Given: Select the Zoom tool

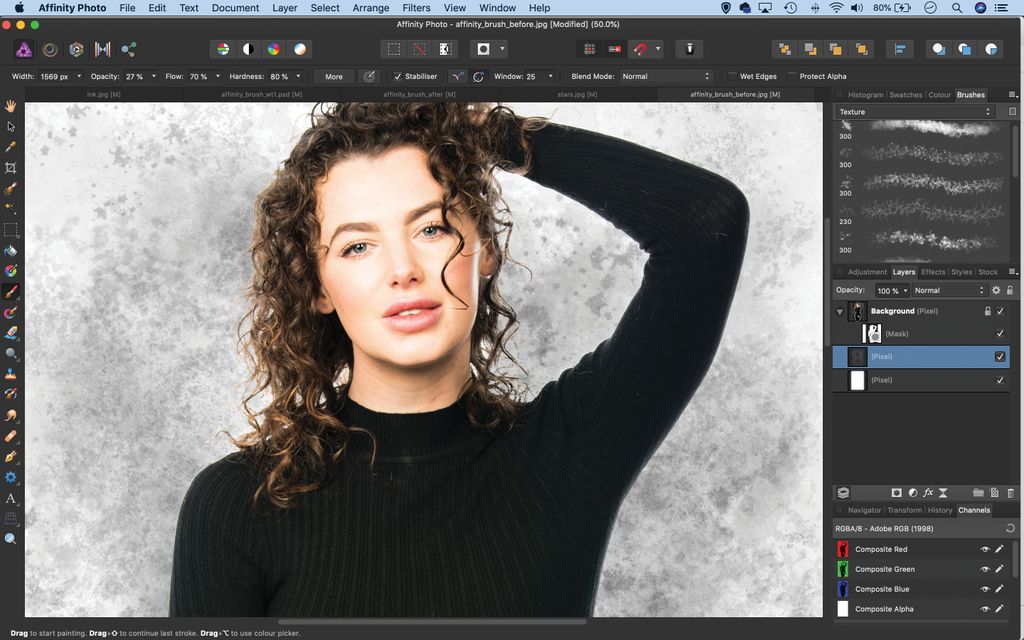Looking at the screenshot, I should click(12, 539).
